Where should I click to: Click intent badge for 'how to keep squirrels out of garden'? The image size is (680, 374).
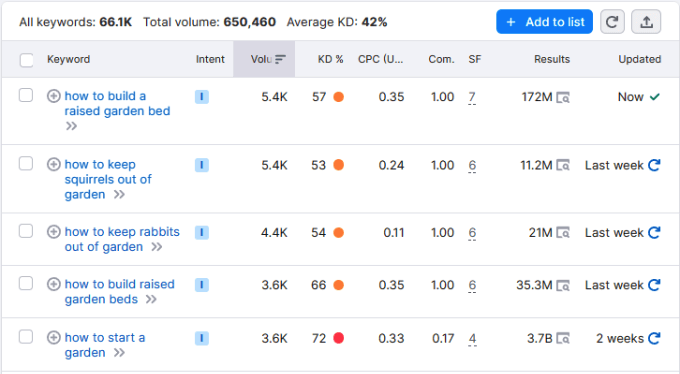pyautogui.click(x=202, y=165)
